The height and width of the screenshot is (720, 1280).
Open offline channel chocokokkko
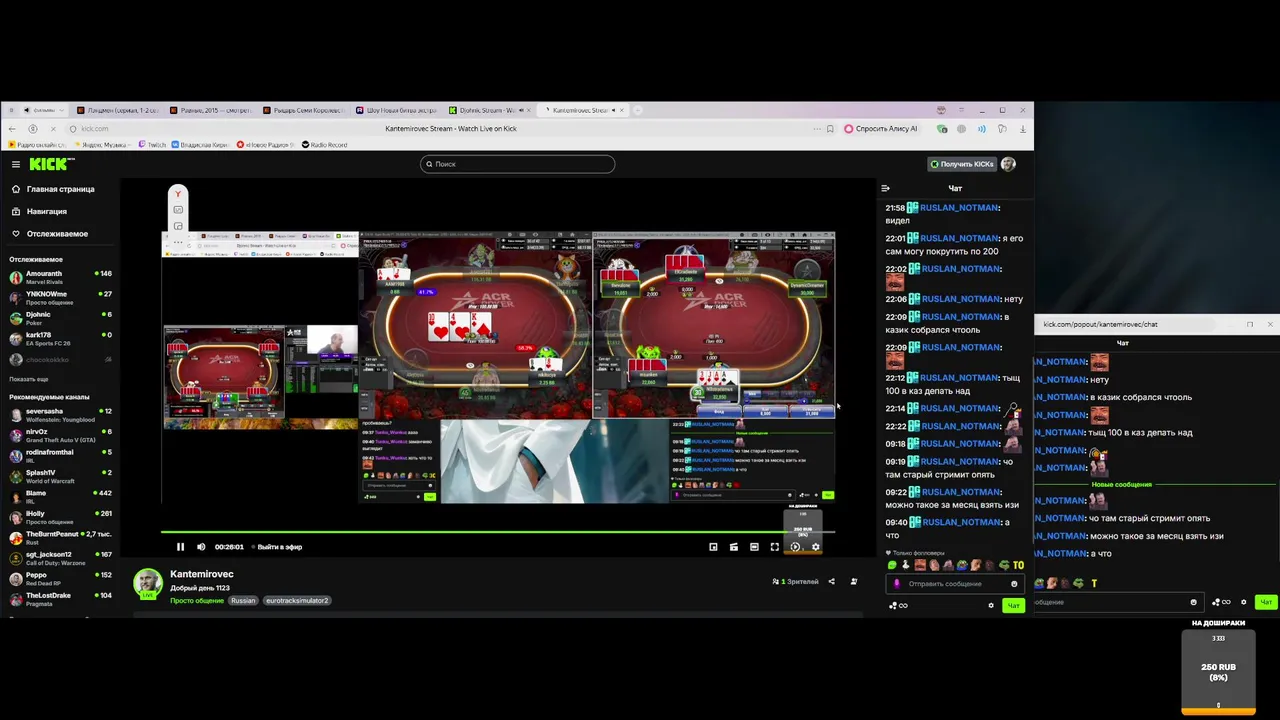pyautogui.click(x=60, y=359)
